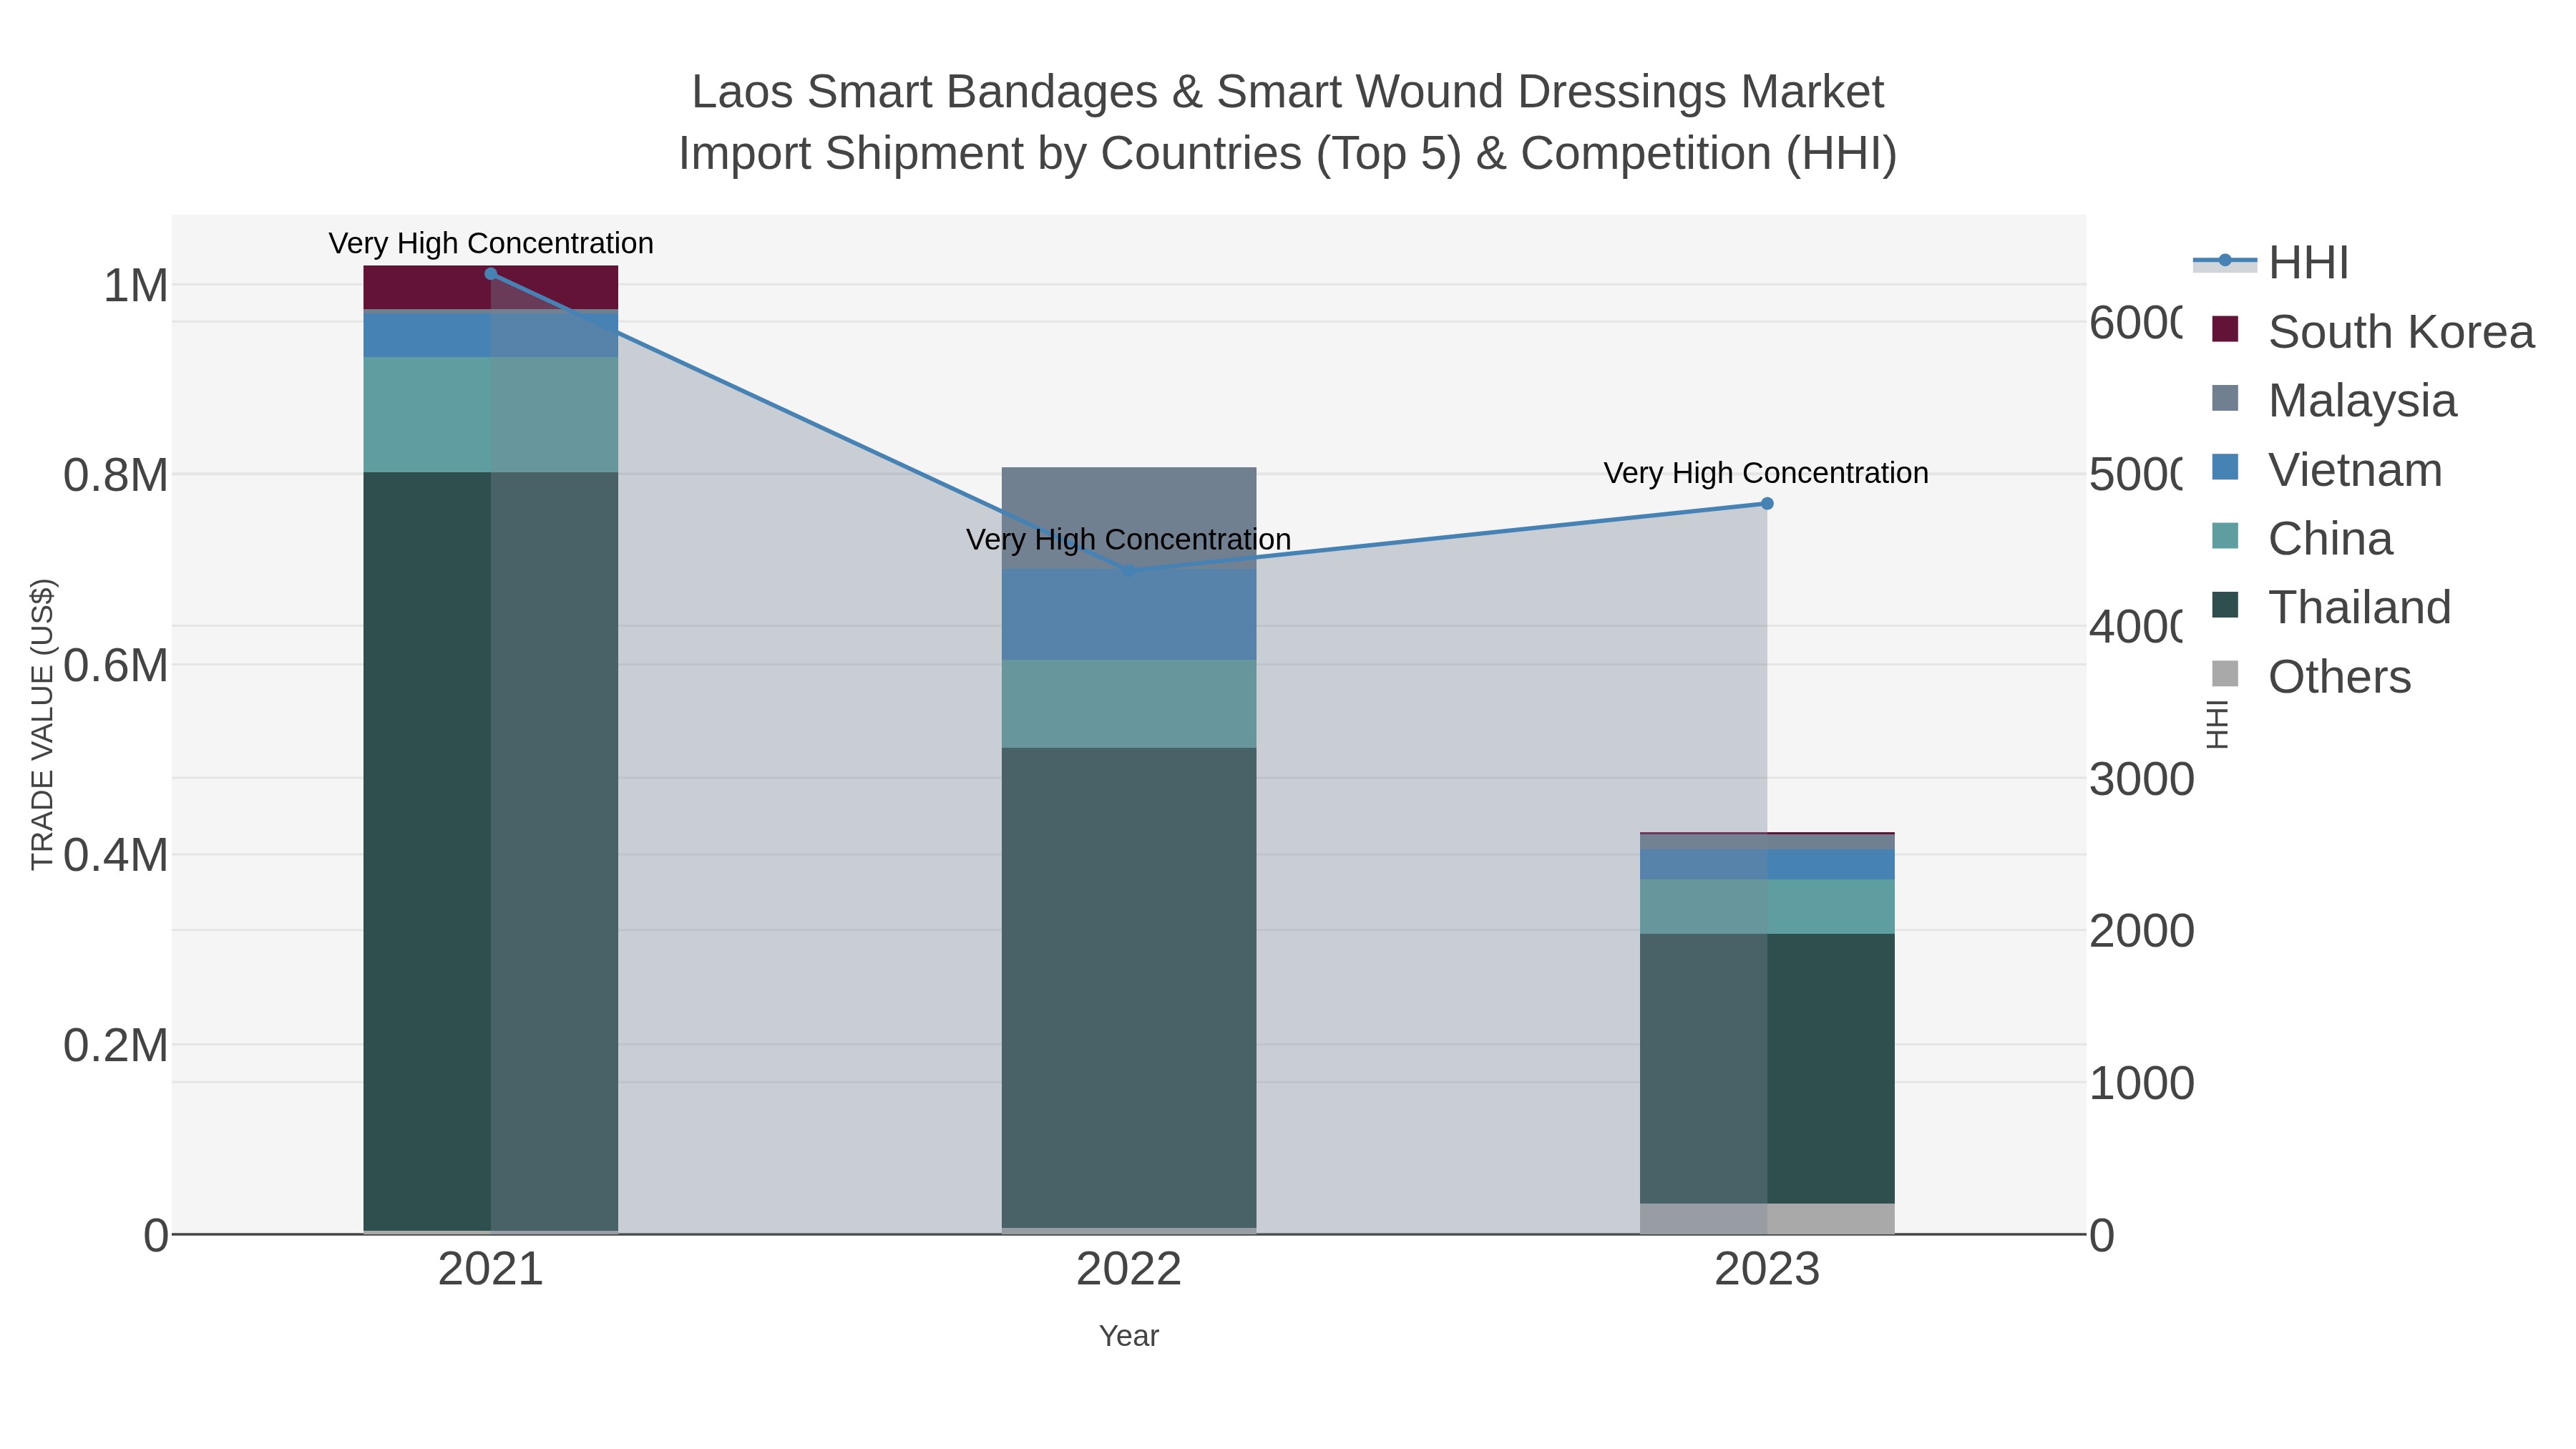
Task: Click the '0.6M' left axis tick
Action: point(116,666)
